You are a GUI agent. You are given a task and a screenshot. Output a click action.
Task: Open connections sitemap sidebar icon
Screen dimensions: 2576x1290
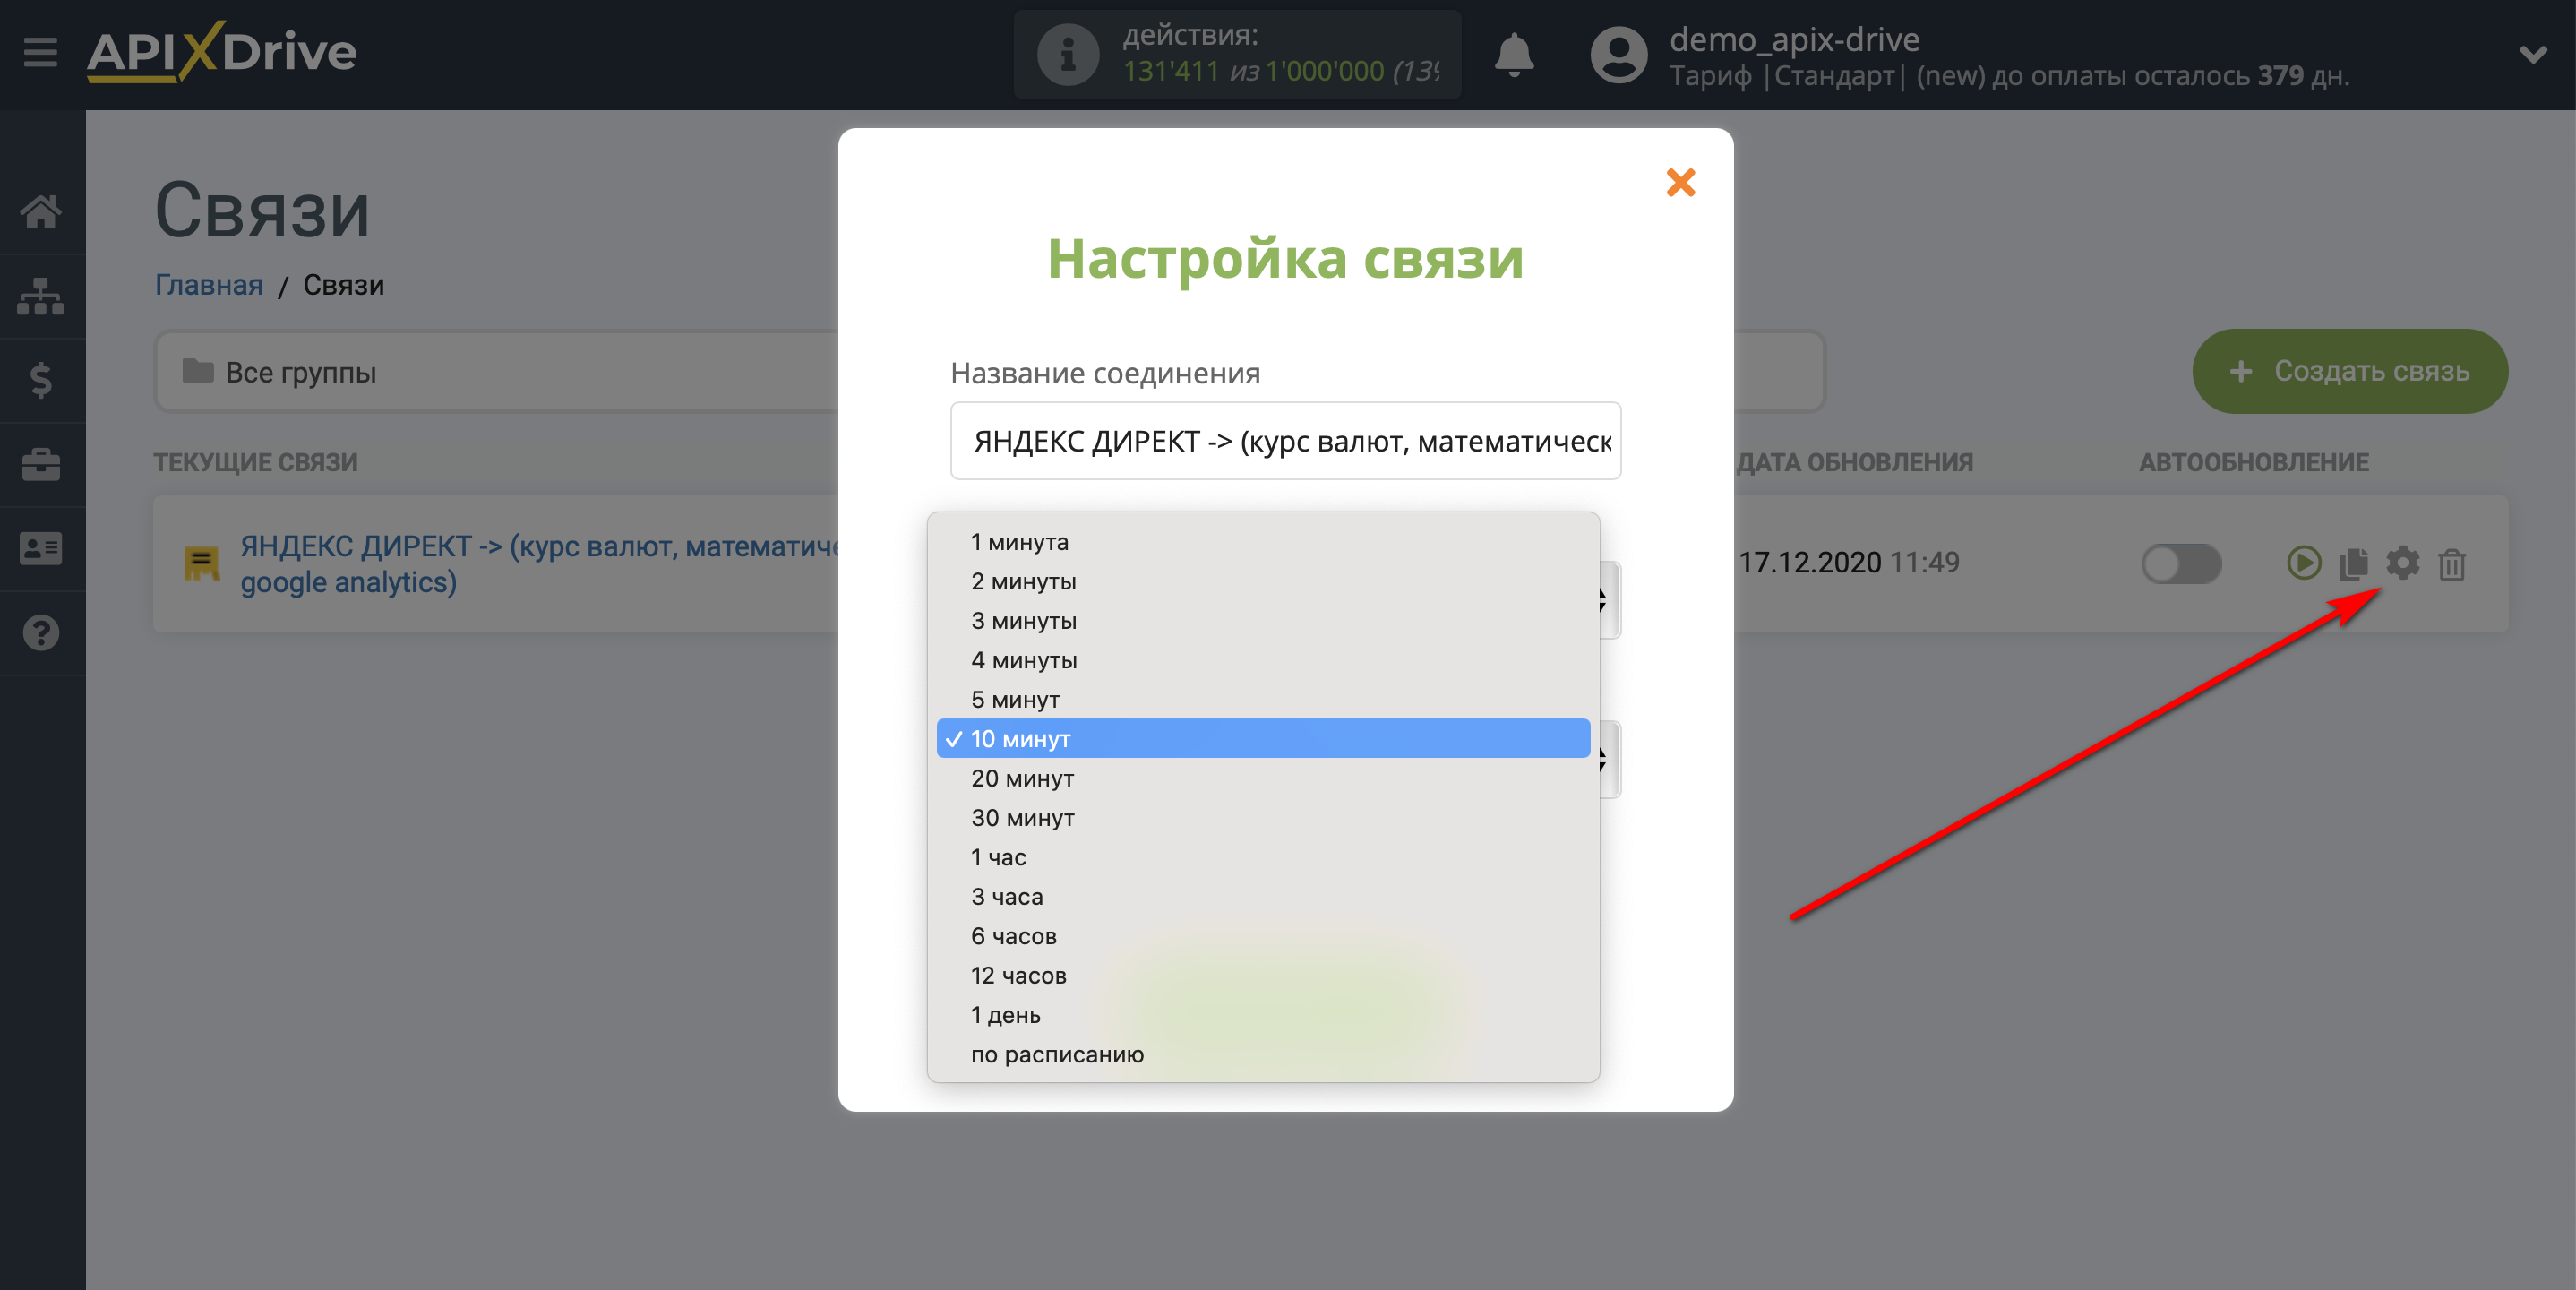tap(41, 296)
